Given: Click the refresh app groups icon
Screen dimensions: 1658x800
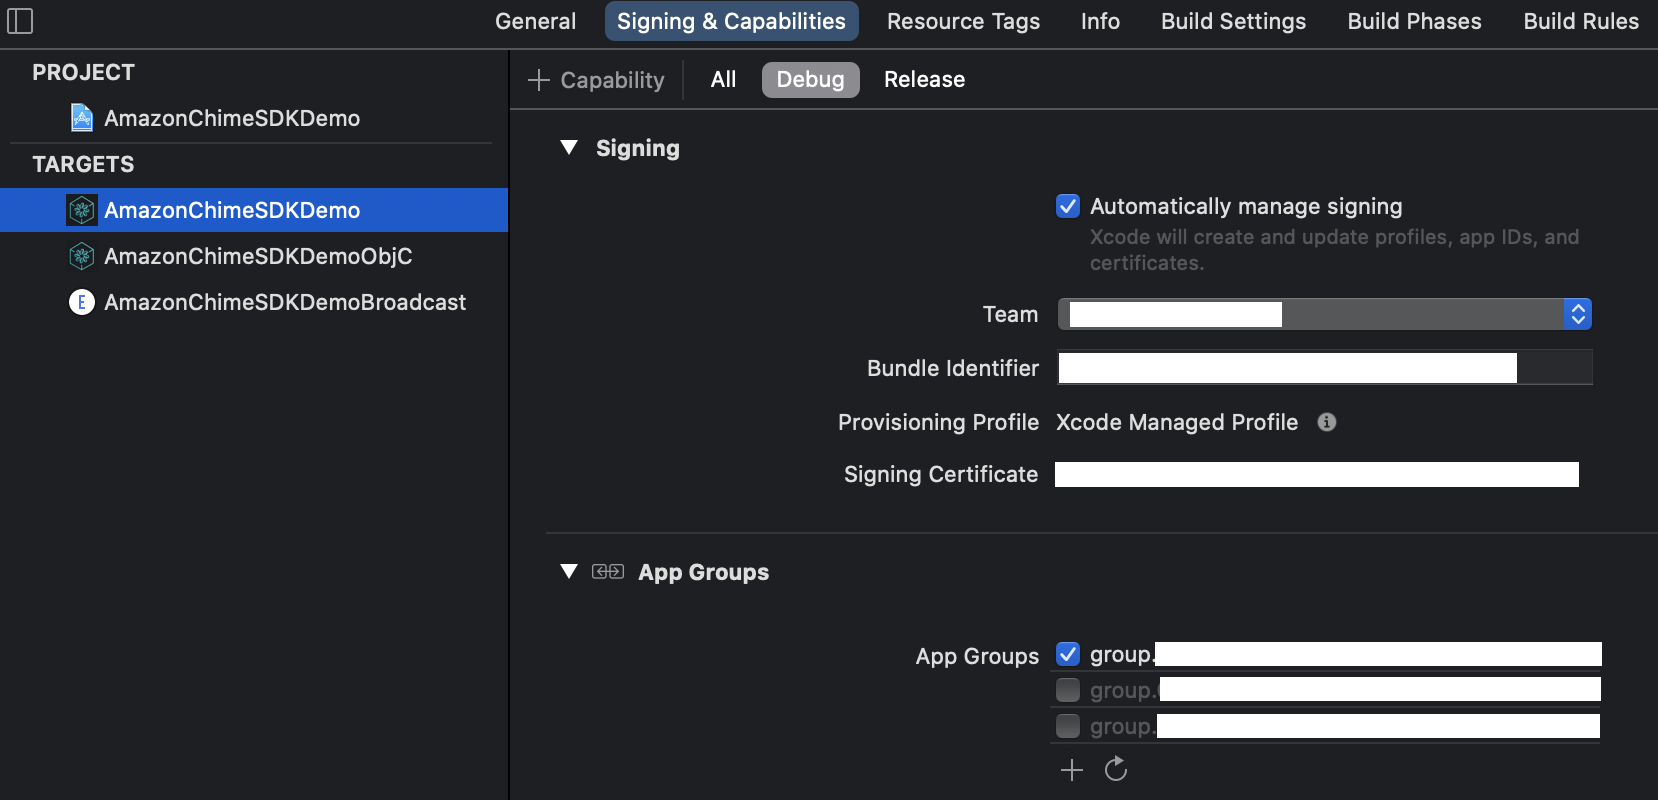Looking at the screenshot, I should tap(1116, 769).
